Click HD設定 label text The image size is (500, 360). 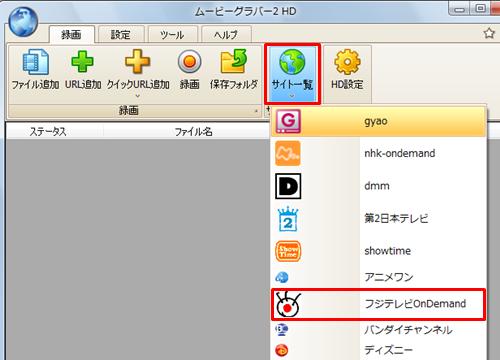click(347, 85)
